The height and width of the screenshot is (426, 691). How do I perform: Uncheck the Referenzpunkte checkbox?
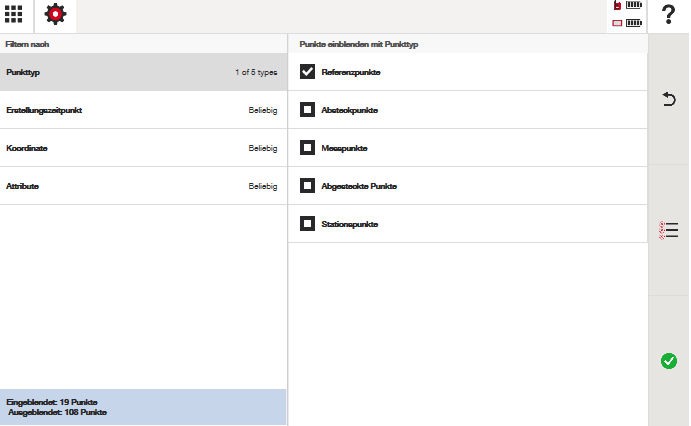[x=308, y=72]
